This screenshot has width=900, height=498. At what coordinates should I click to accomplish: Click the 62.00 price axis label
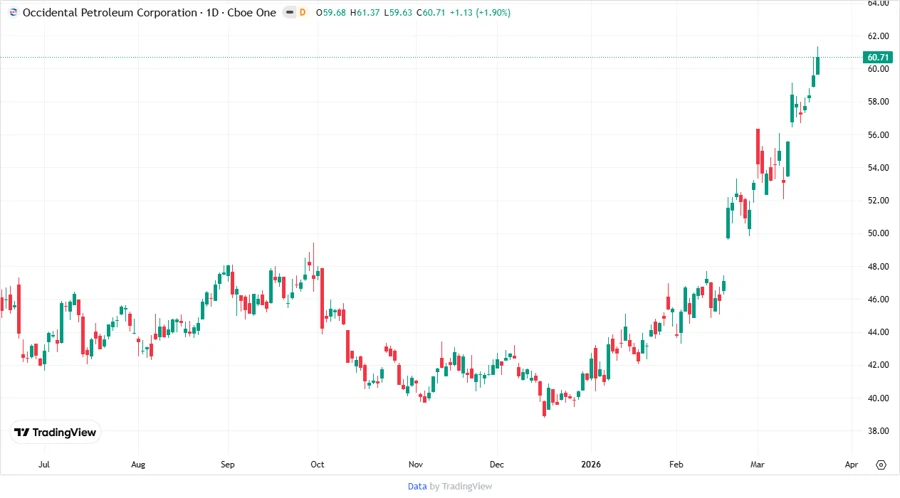pyautogui.click(x=878, y=36)
